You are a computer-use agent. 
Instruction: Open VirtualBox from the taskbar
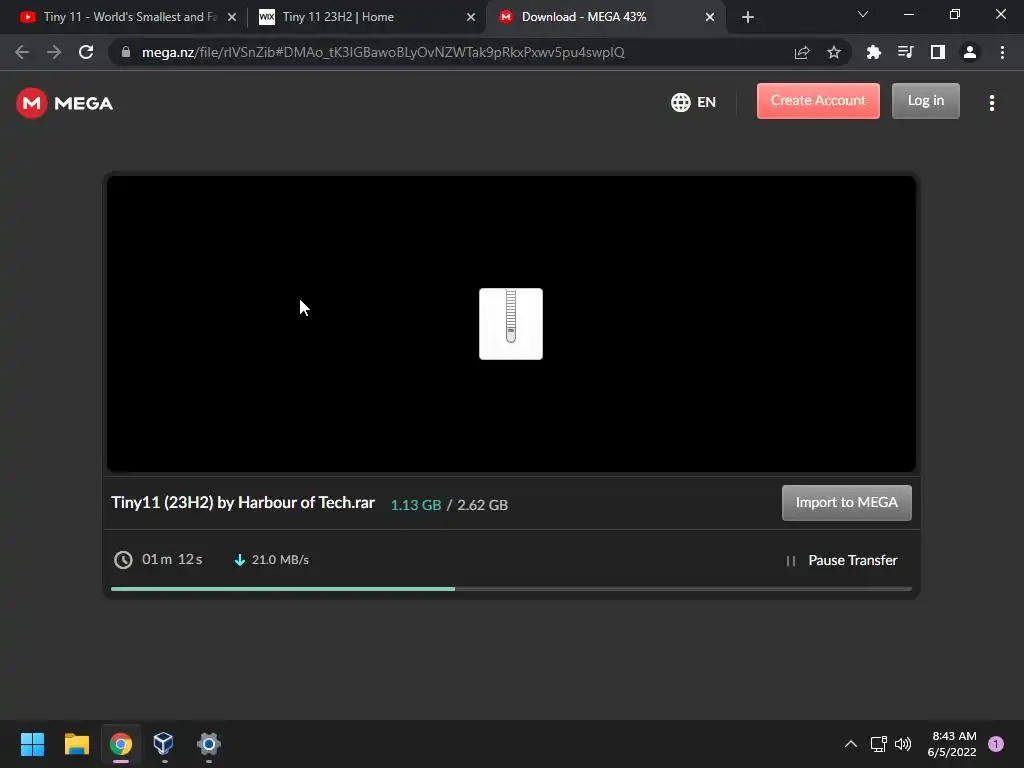[x=163, y=743]
